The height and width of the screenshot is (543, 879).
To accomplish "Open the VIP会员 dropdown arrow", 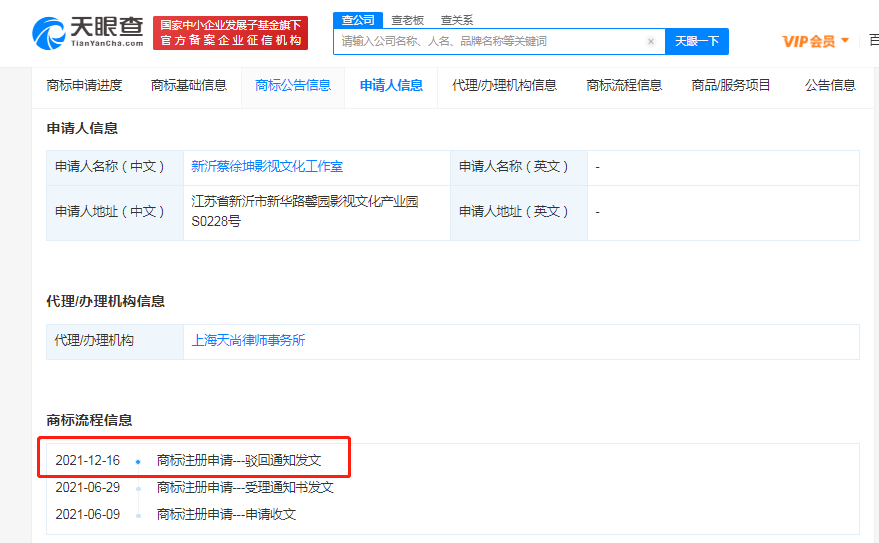I will (845, 40).
